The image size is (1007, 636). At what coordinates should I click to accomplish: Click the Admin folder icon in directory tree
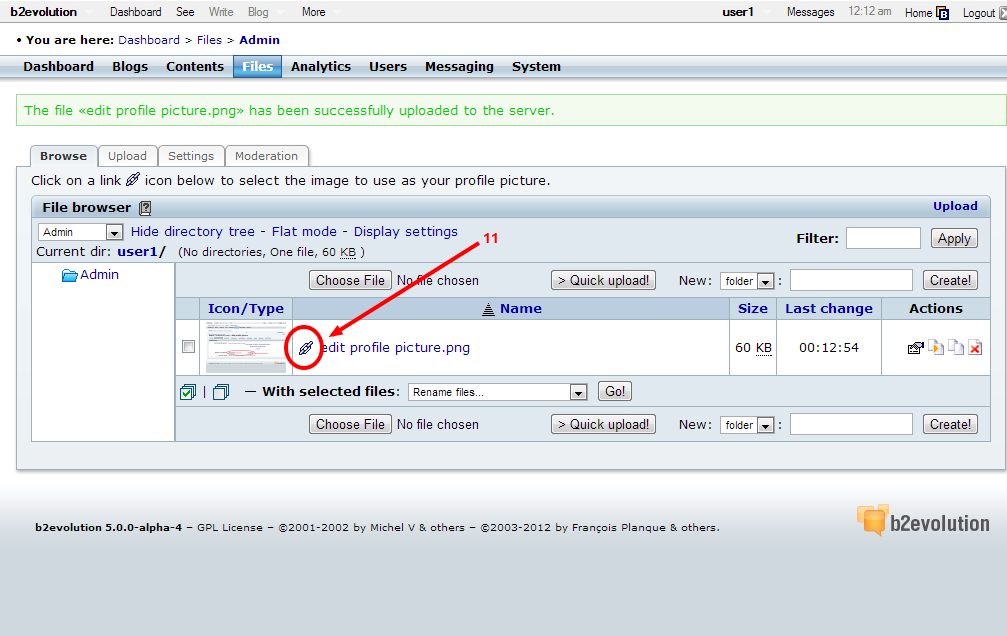tap(69, 275)
